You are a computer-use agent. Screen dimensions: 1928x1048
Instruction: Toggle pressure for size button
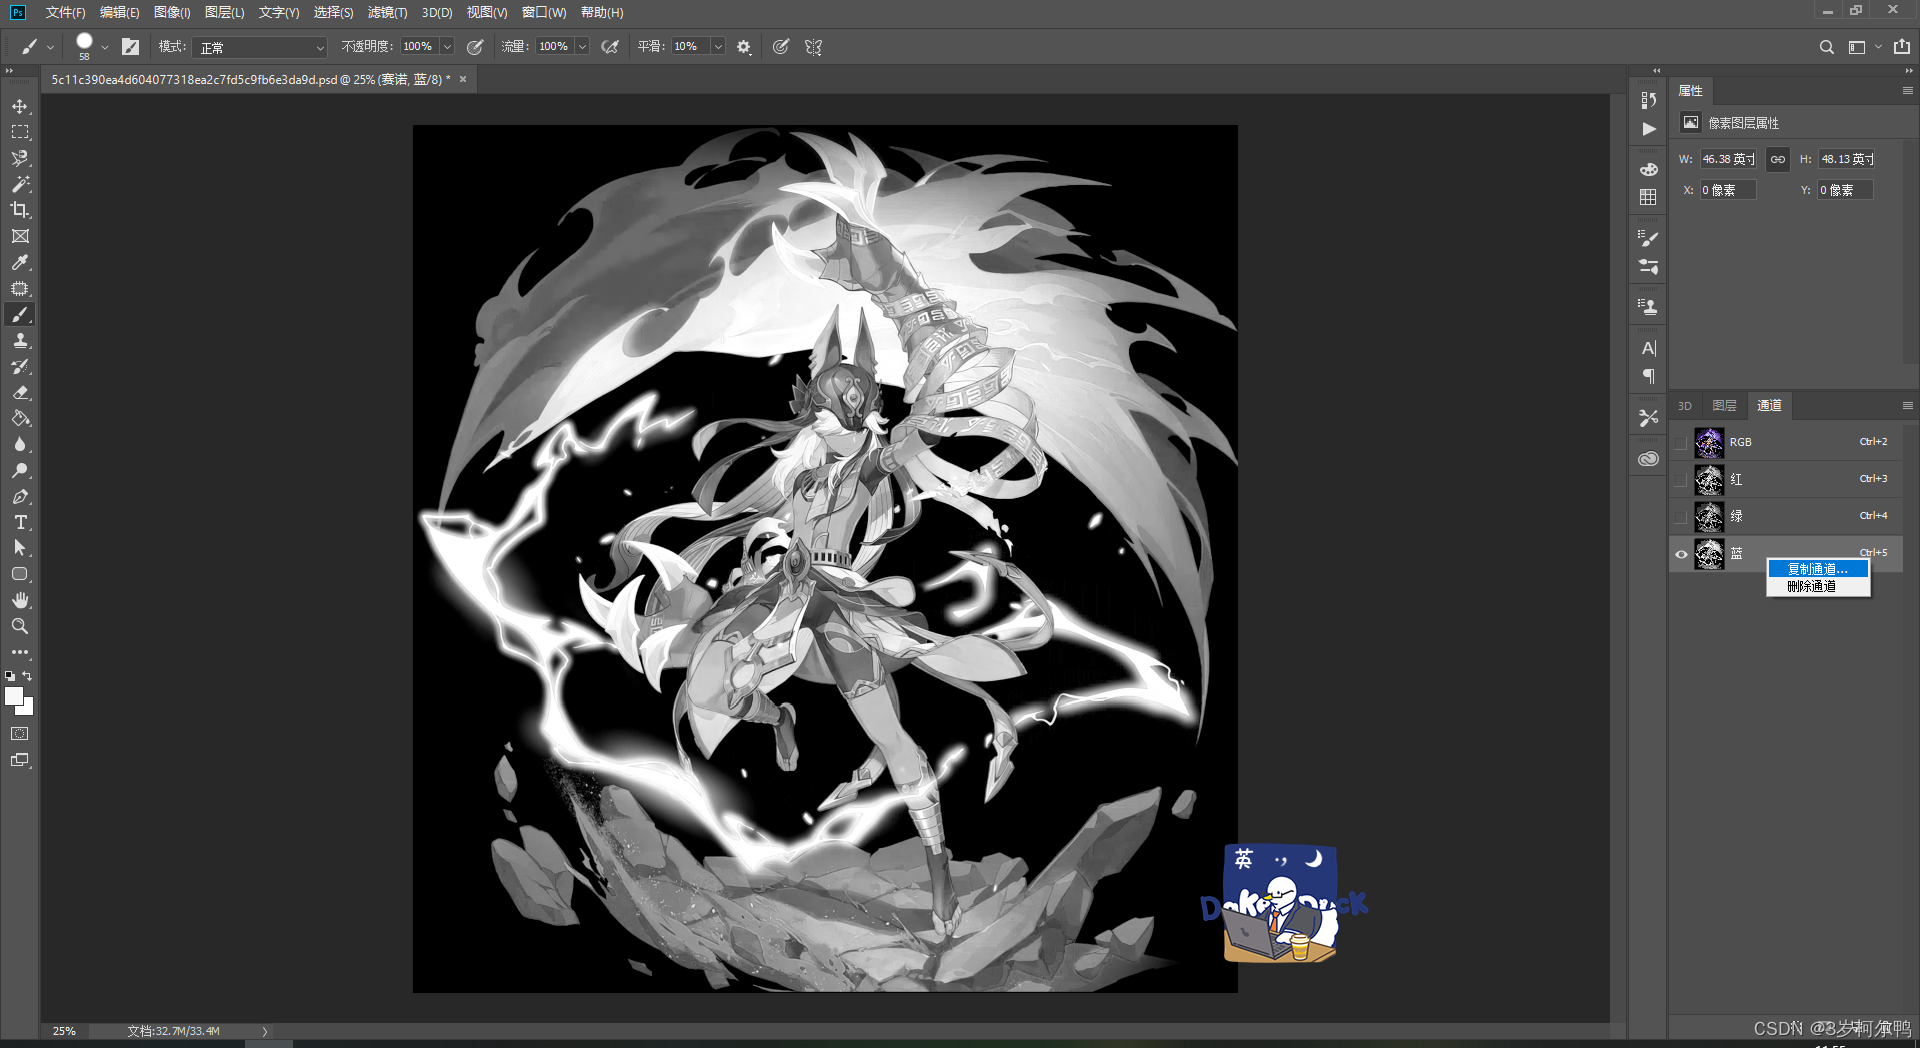coord(781,47)
